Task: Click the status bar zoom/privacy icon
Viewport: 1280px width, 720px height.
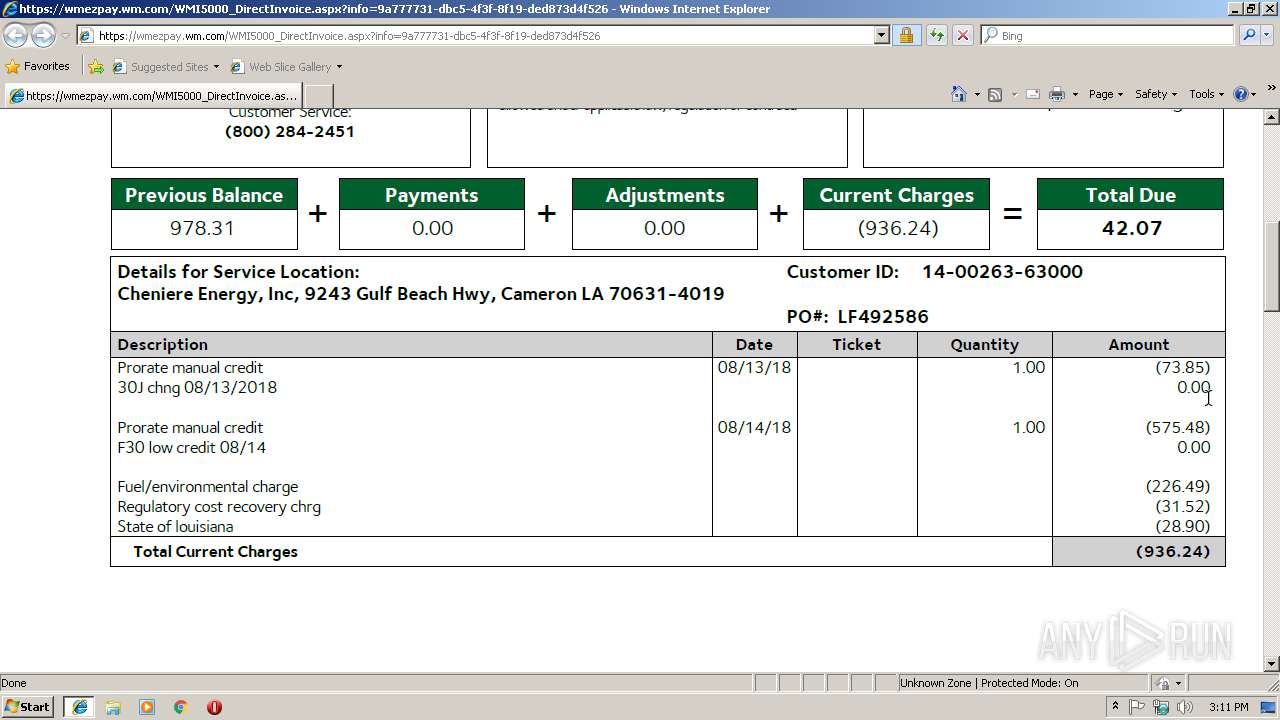Action: click(1163, 683)
